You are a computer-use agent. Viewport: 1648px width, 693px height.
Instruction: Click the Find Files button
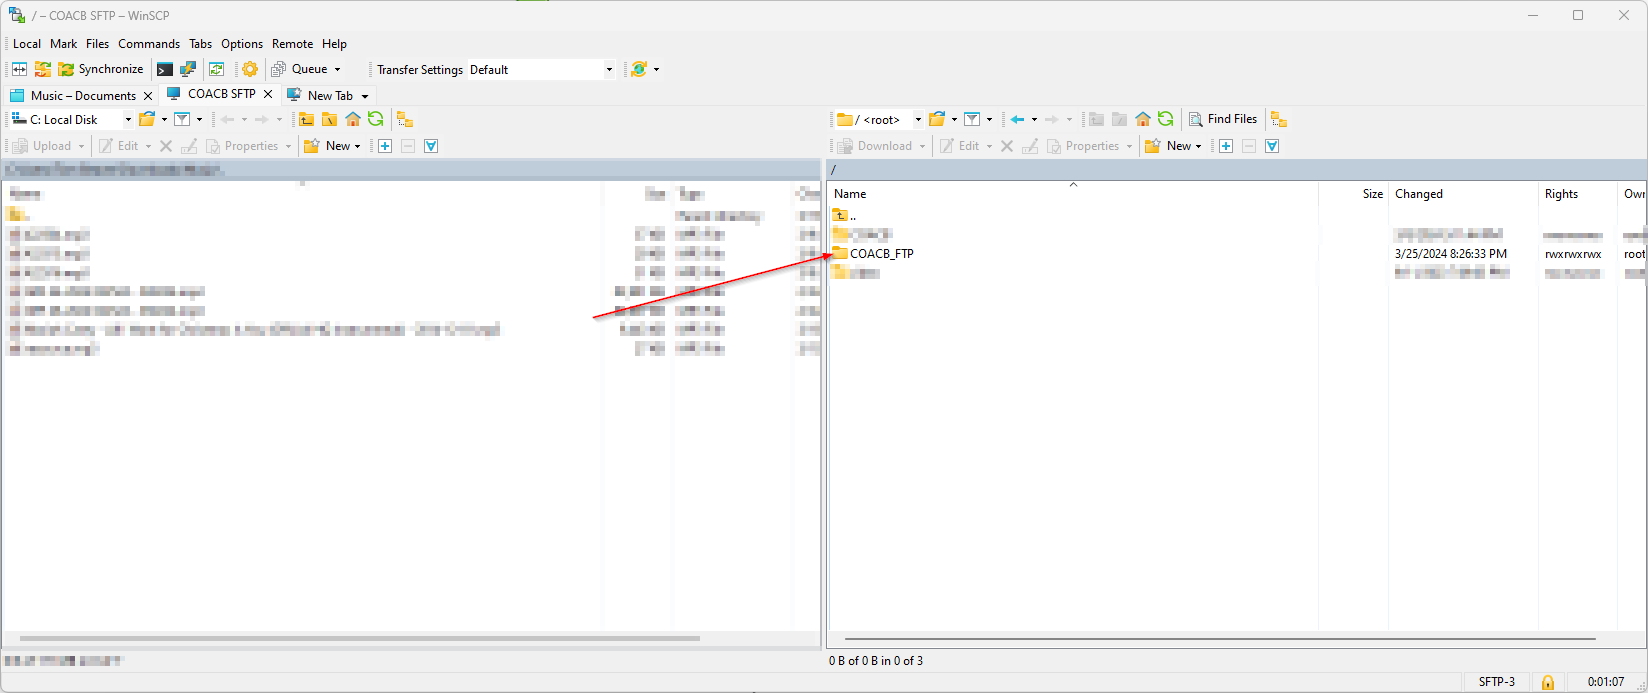pyautogui.click(x=1222, y=119)
